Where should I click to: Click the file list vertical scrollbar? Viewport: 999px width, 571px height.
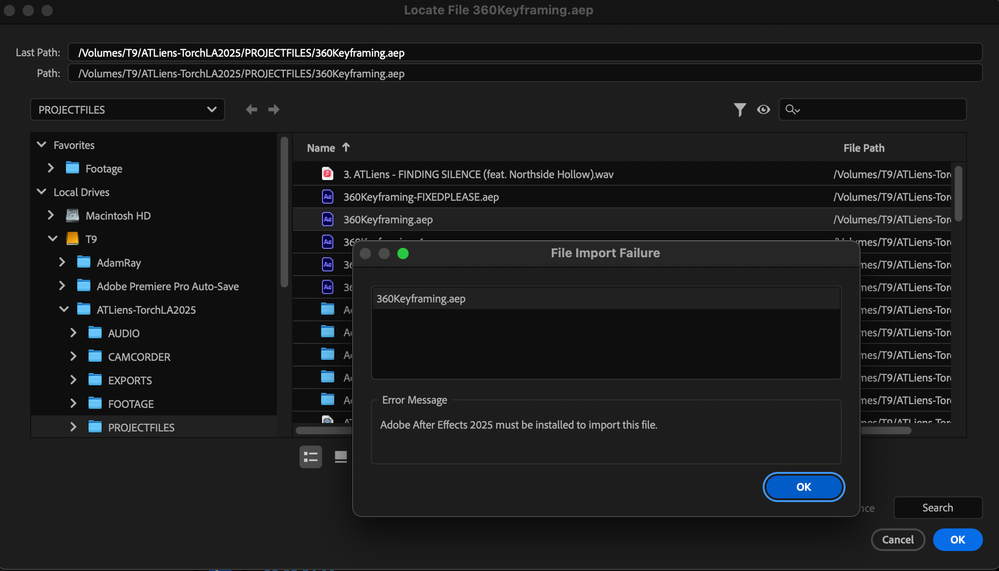click(x=958, y=193)
